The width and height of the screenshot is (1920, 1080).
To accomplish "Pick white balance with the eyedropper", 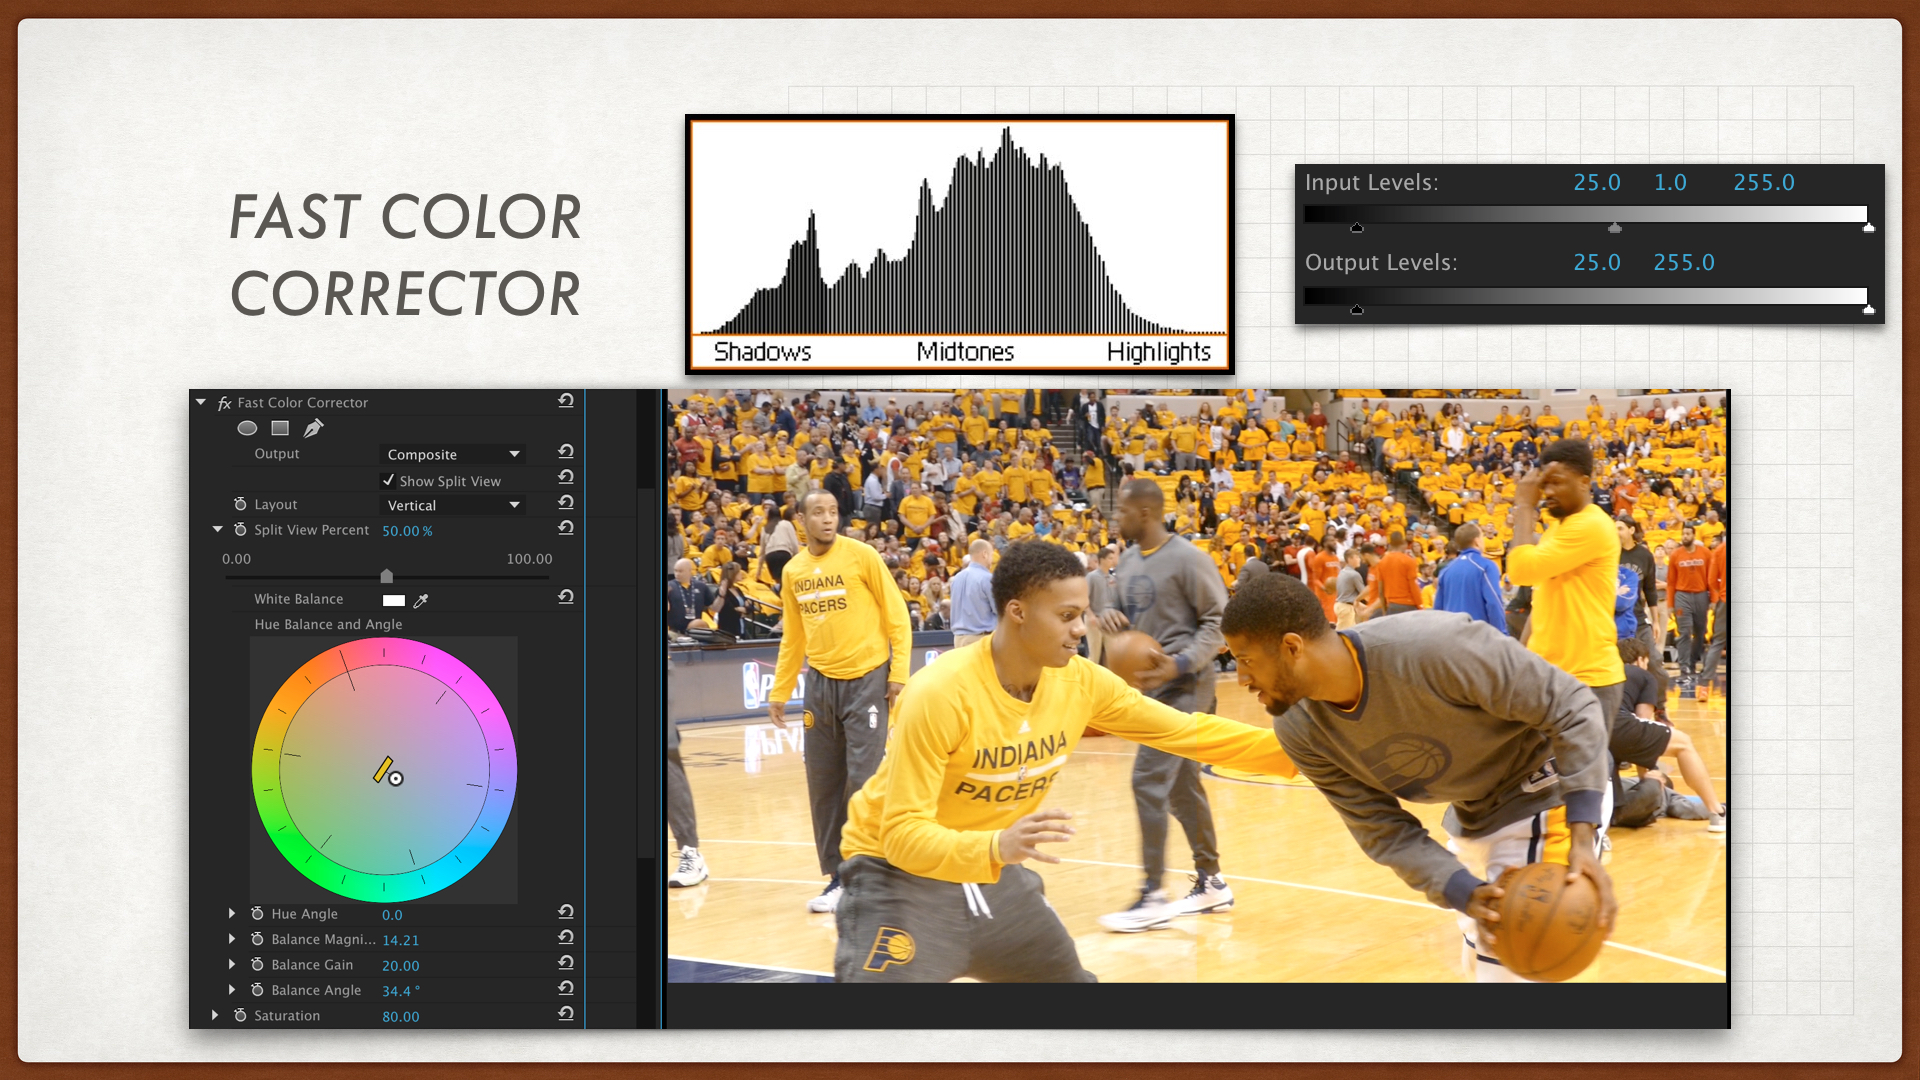I will 421,600.
